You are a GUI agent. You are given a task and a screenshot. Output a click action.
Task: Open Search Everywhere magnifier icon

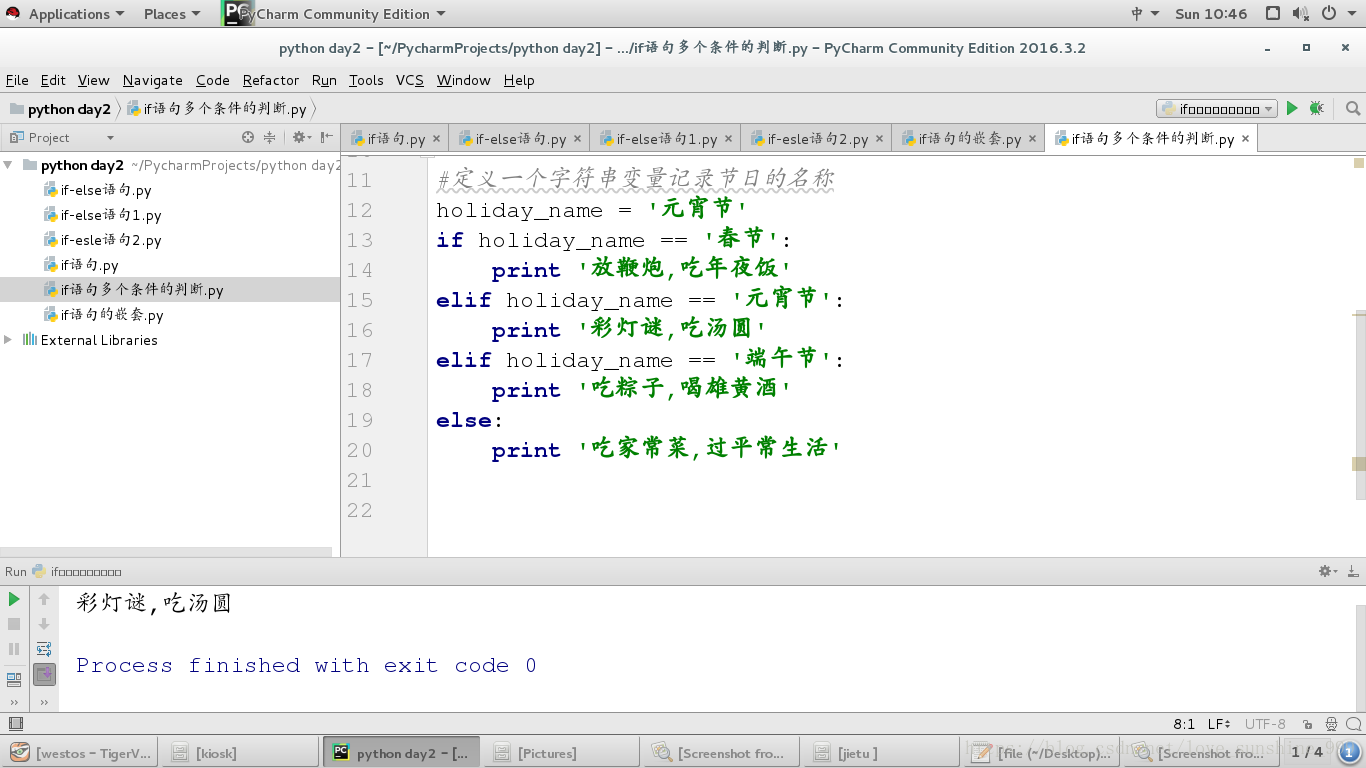1353,108
